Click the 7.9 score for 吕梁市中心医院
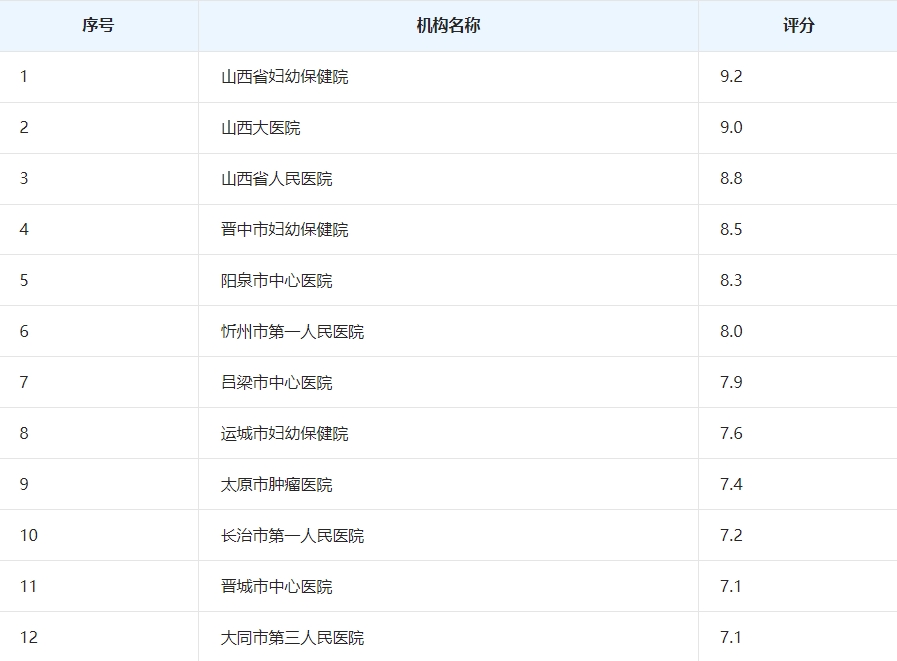The width and height of the screenshot is (897, 661). coord(731,383)
